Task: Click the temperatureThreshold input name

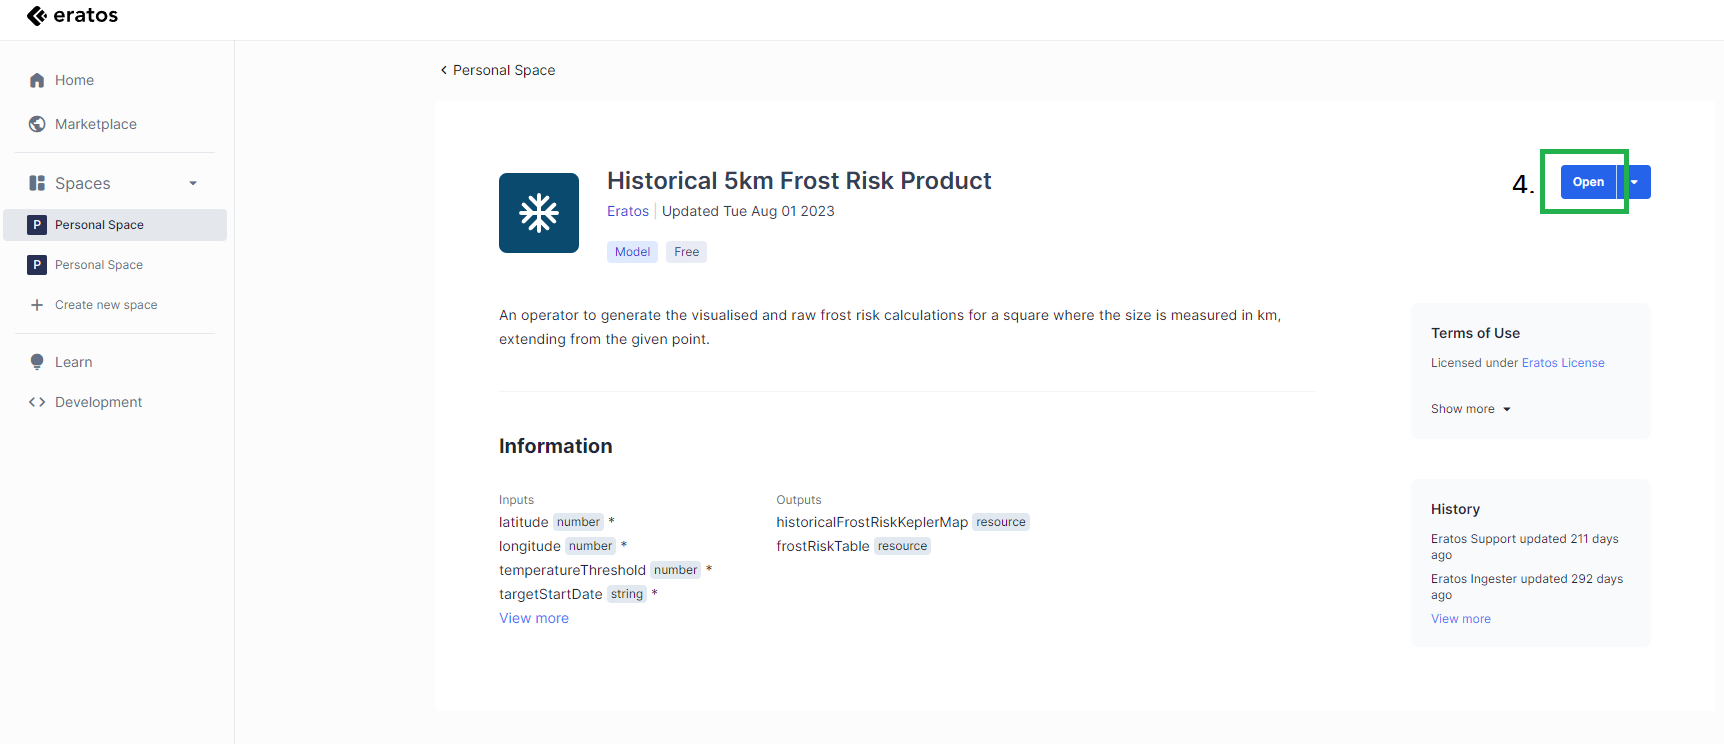Action: pos(572,570)
